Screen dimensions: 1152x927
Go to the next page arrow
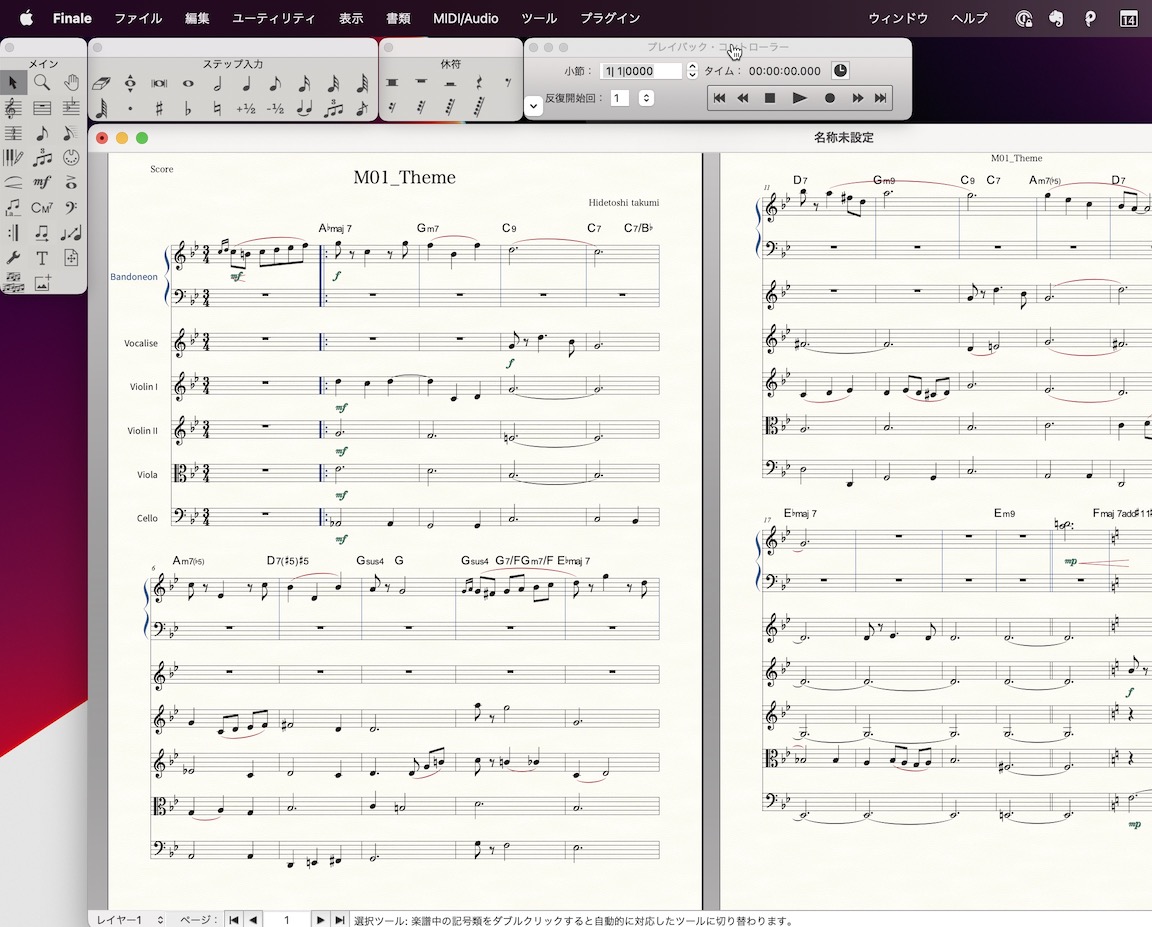point(320,920)
